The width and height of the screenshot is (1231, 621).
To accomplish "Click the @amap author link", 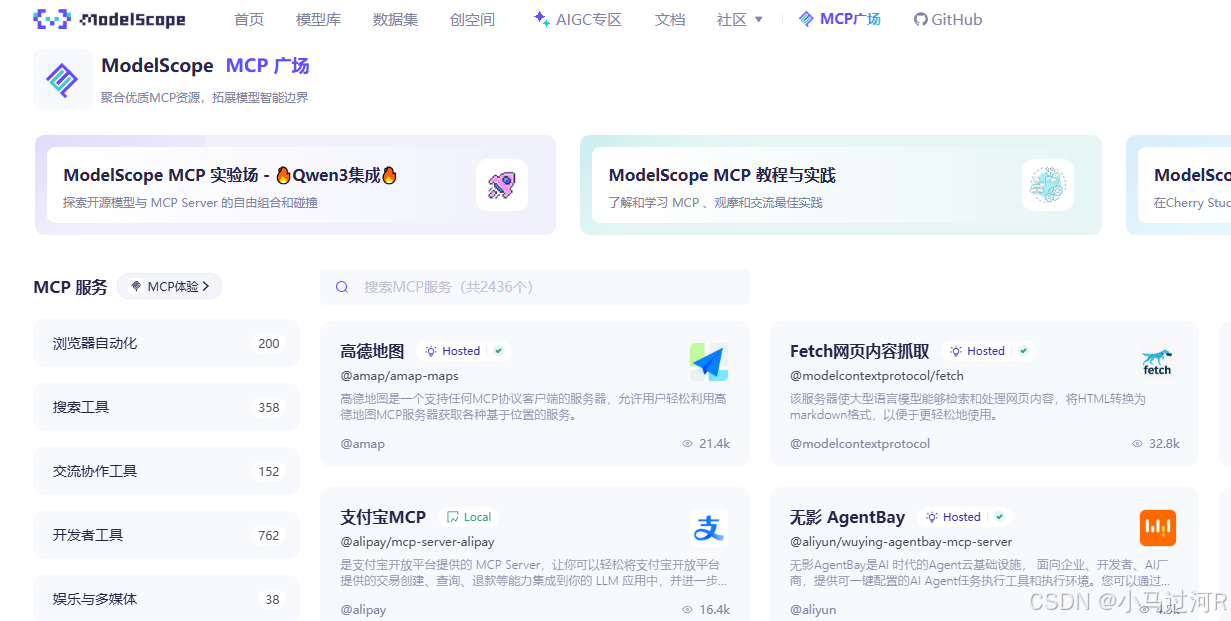I will 362,443.
